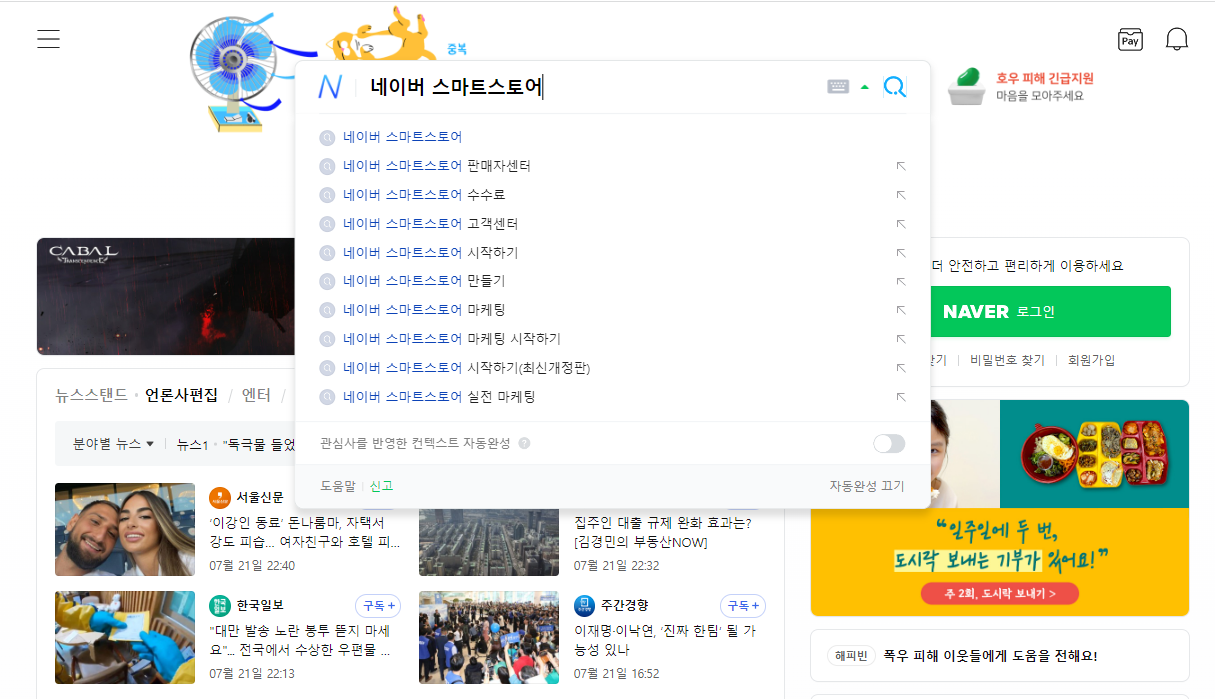Open the help question mark for context autocomplete
The image size is (1215, 699).
(524, 443)
